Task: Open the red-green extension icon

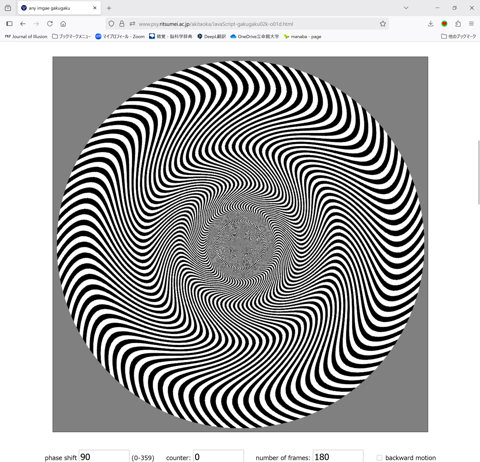Action: 444,24
